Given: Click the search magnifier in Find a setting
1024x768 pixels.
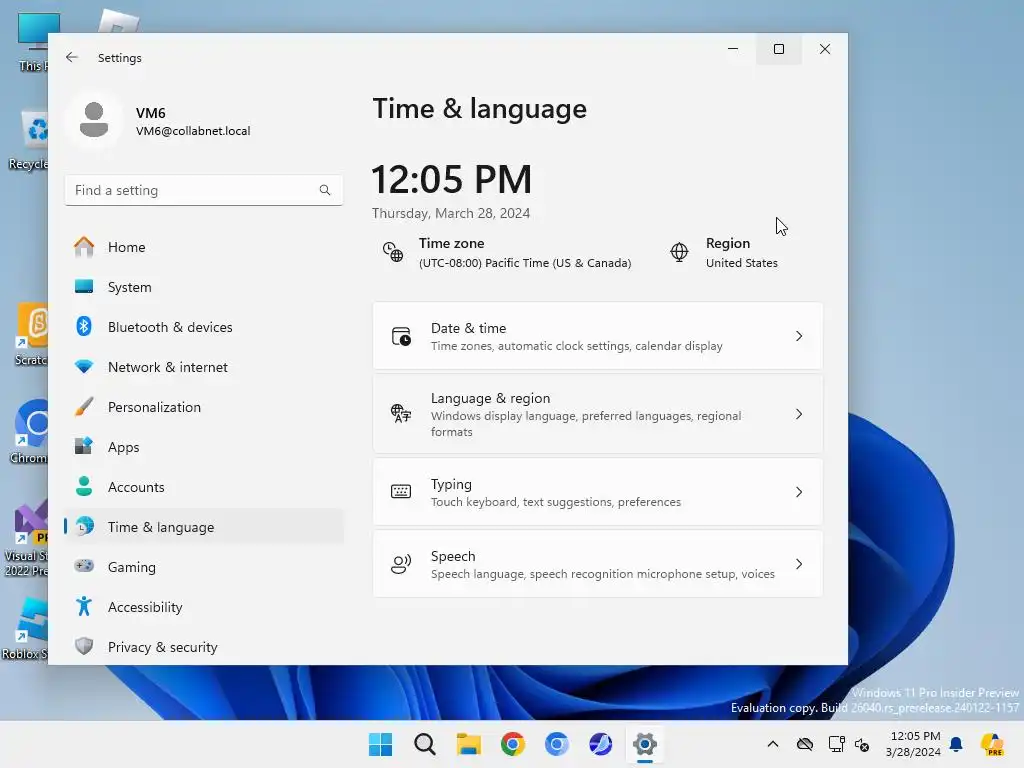Looking at the screenshot, I should [x=325, y=190].
